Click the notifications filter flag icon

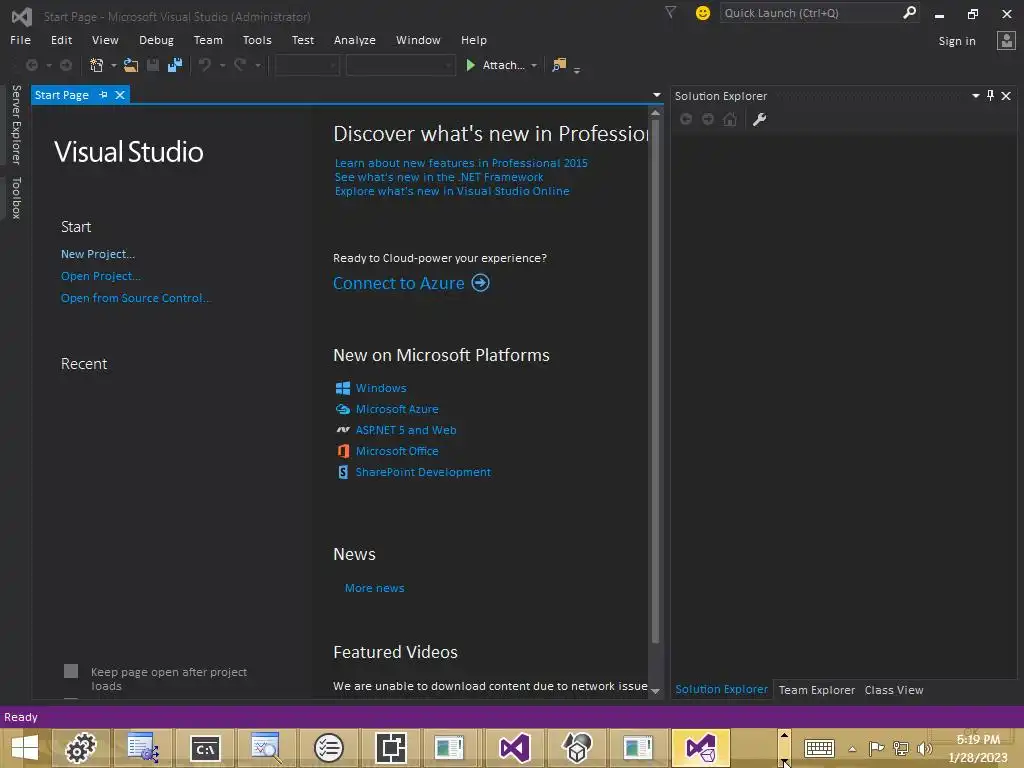pyautogui.click(x=670, y=12)
